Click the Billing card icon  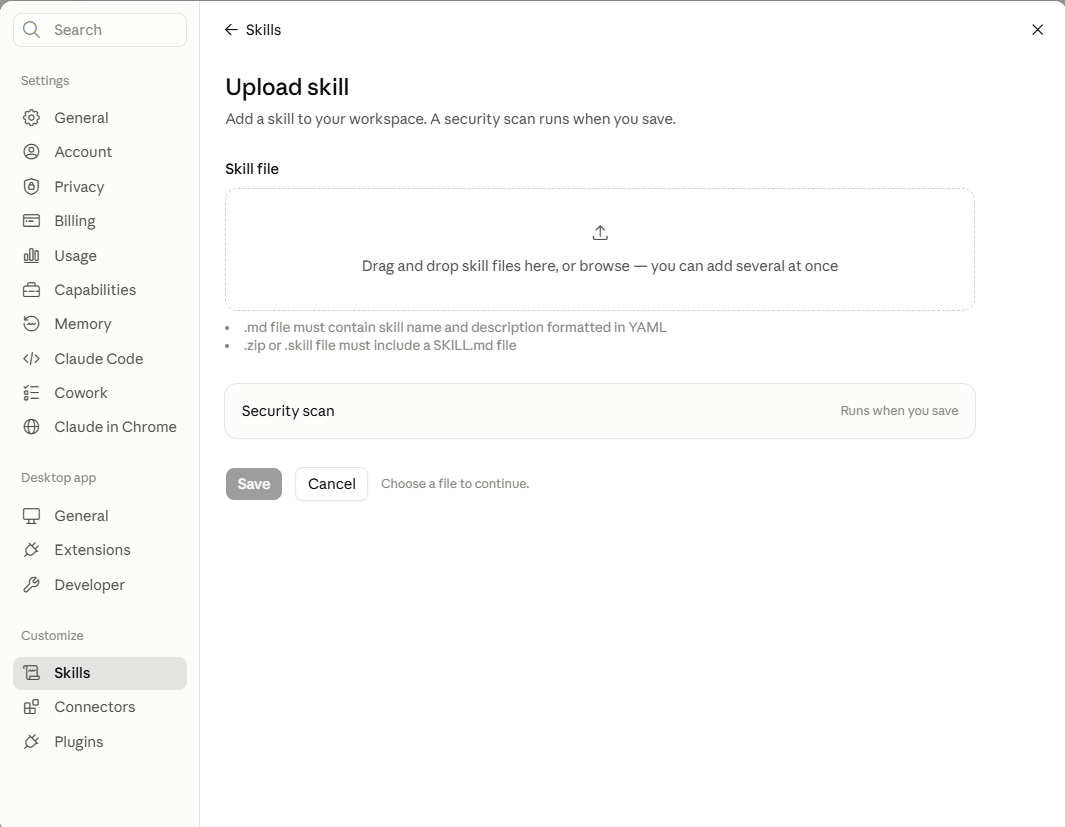click(x=31, y=221)
